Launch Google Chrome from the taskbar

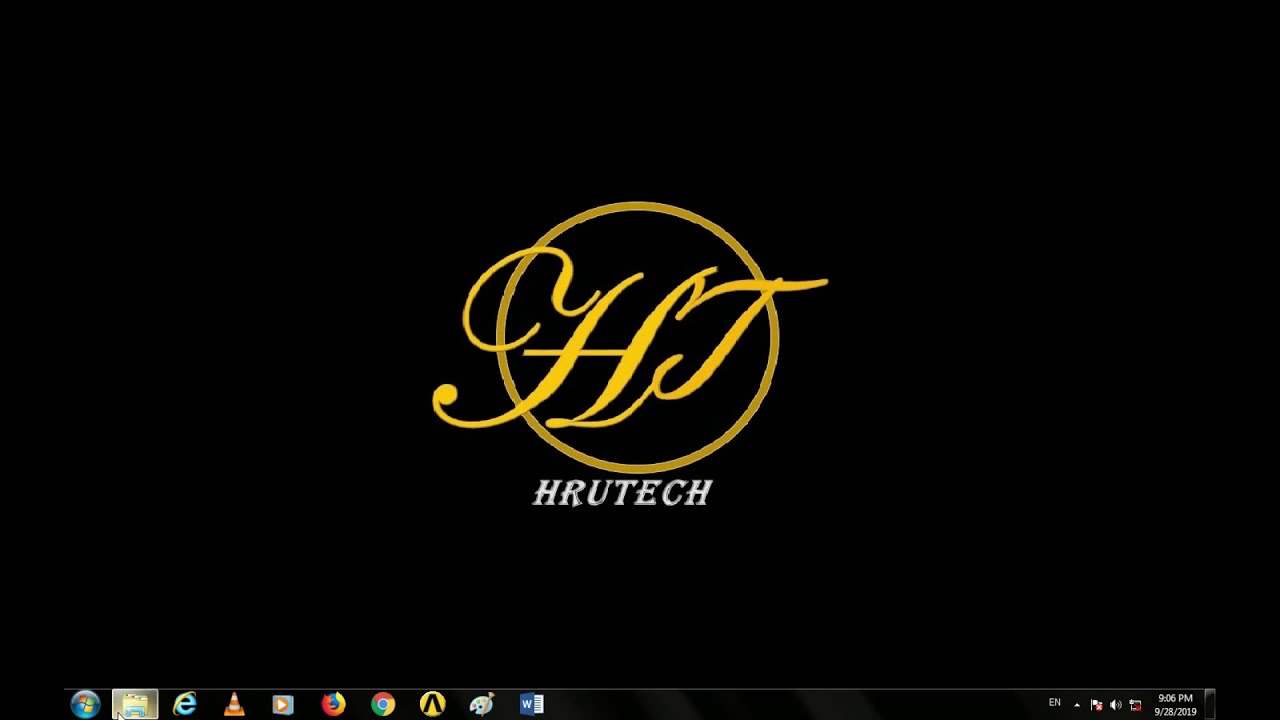click(x=383, y=705)
